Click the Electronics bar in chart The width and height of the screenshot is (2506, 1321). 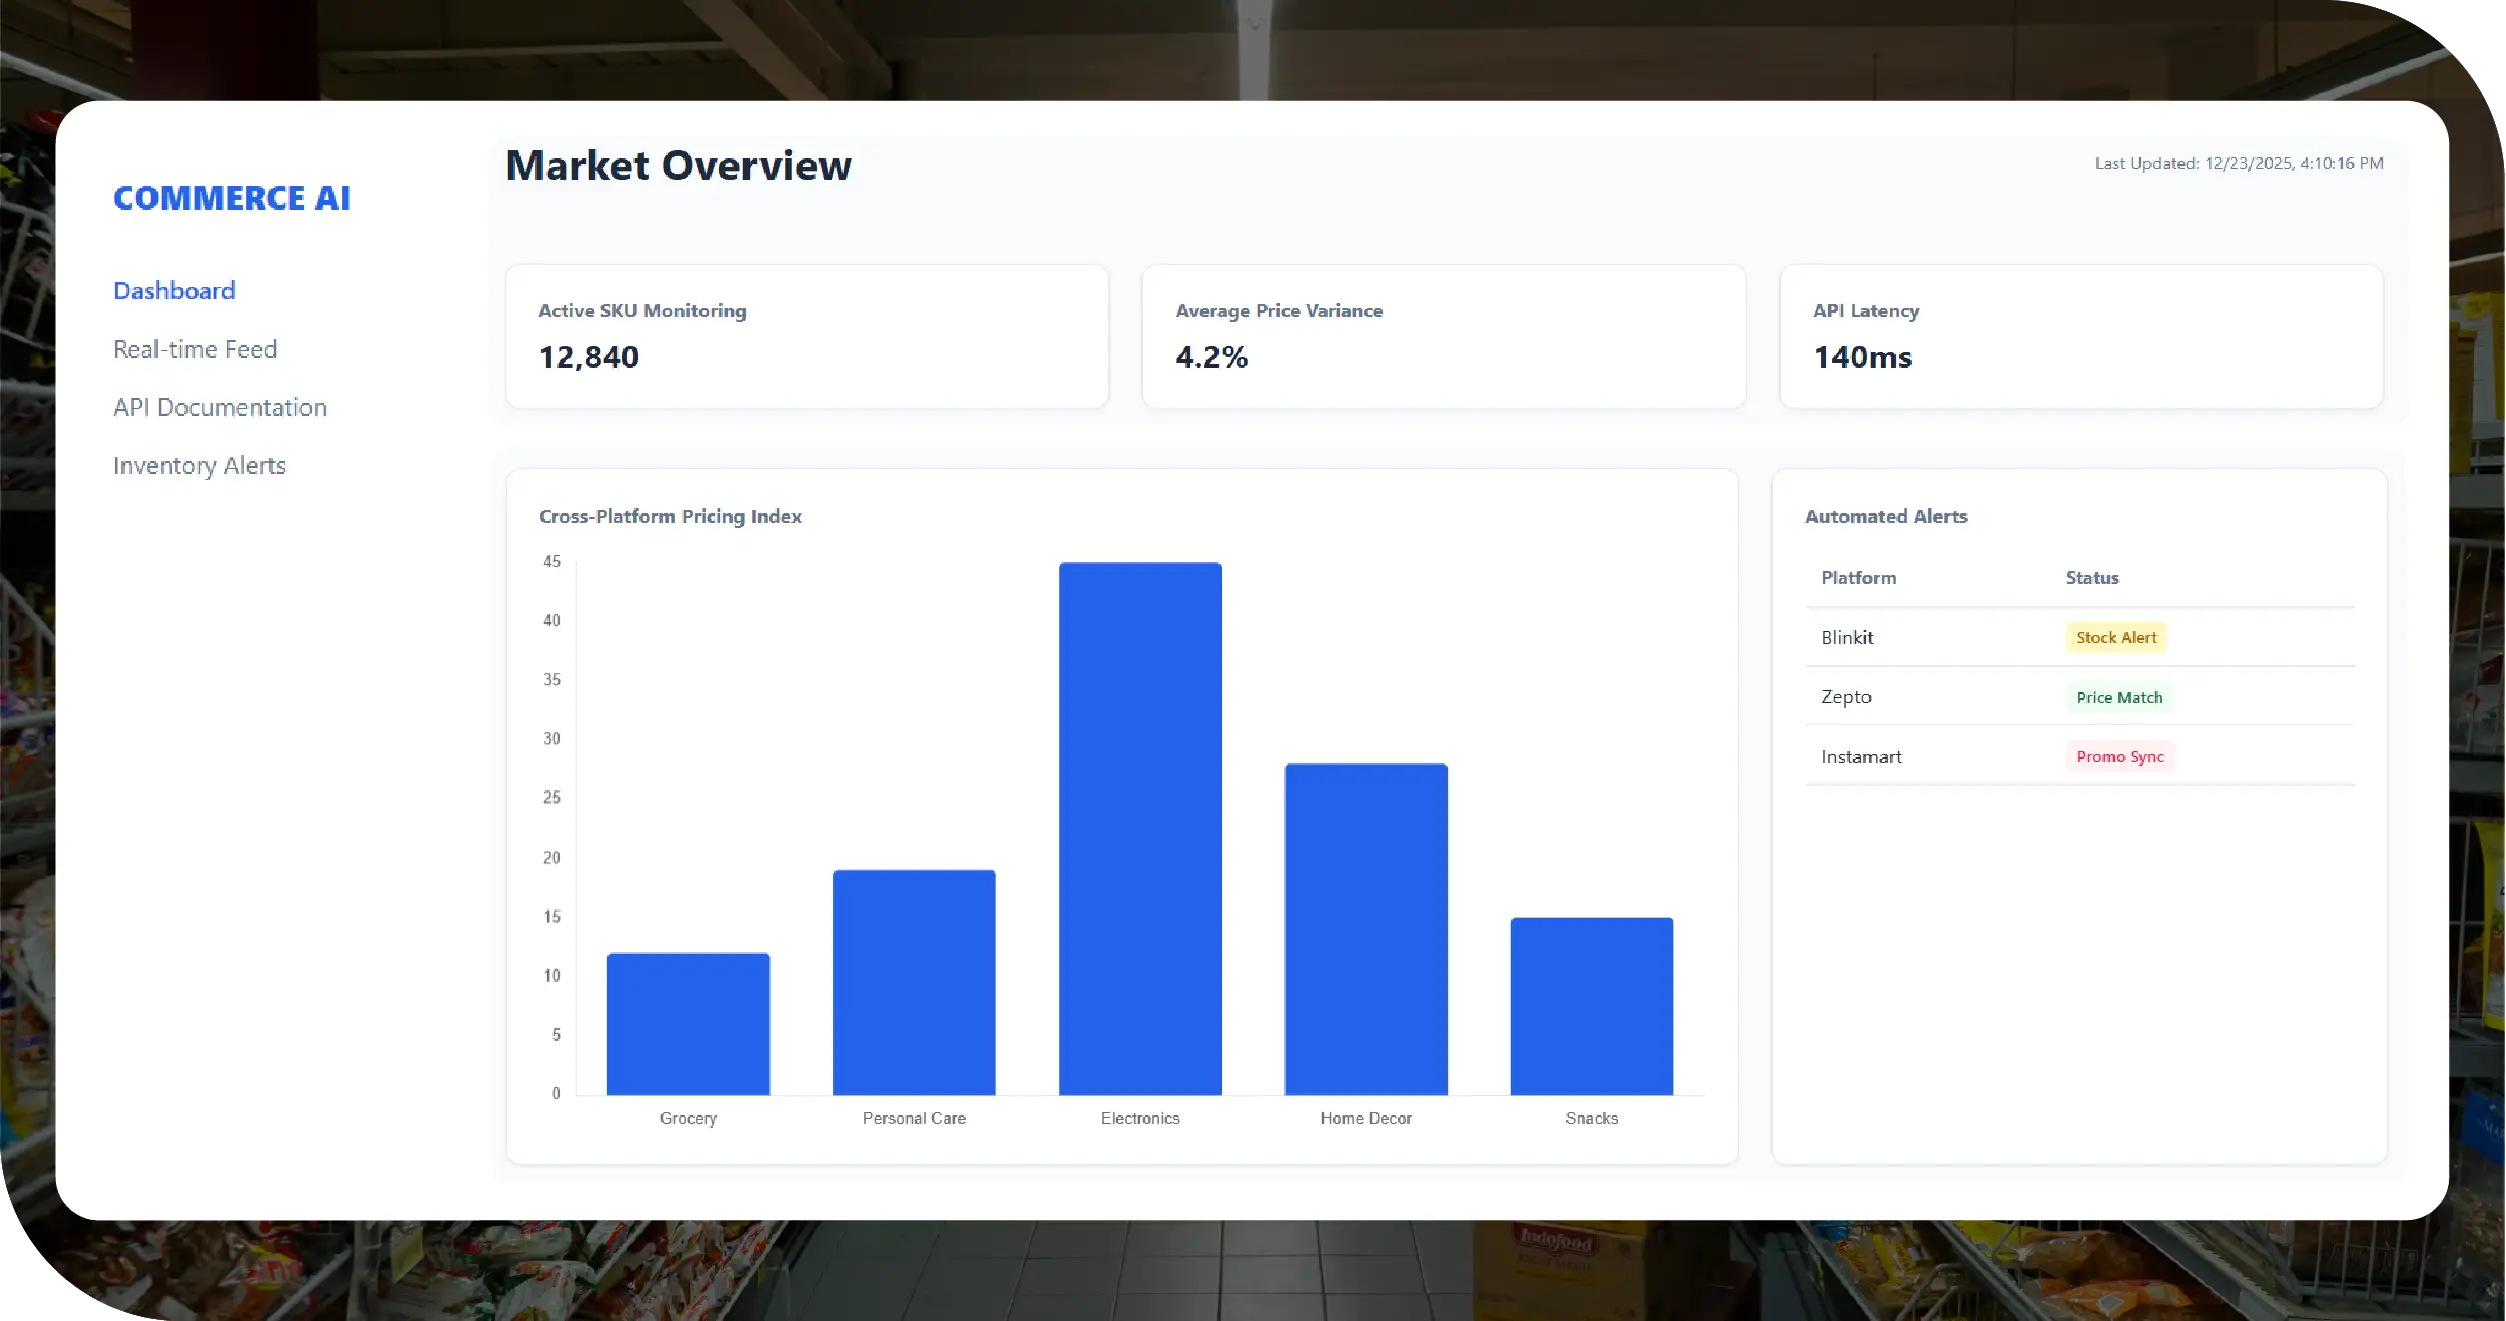(x=1140, y=828)
